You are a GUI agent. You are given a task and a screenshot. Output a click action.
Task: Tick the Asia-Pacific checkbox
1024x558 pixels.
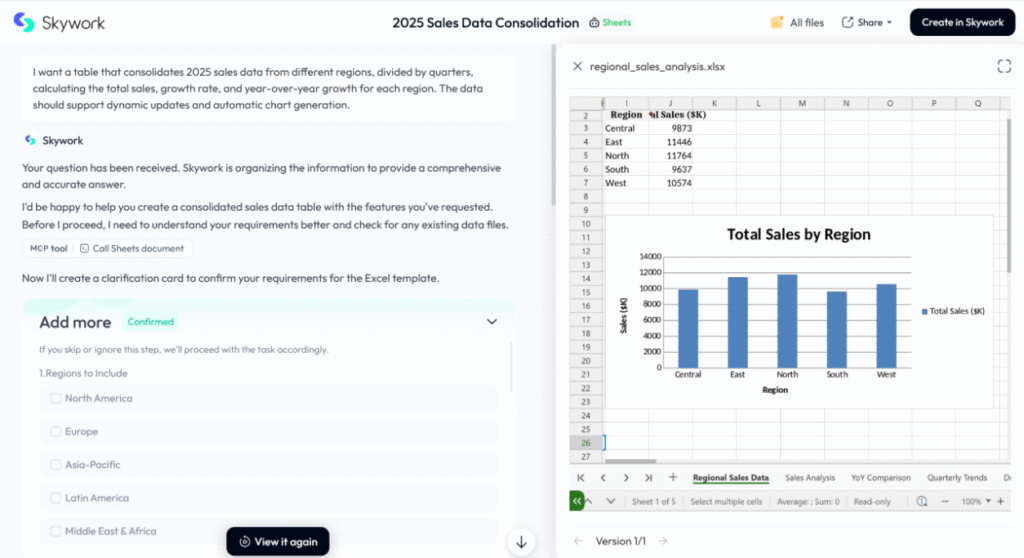pyautogui.click(x=56, y=465)
